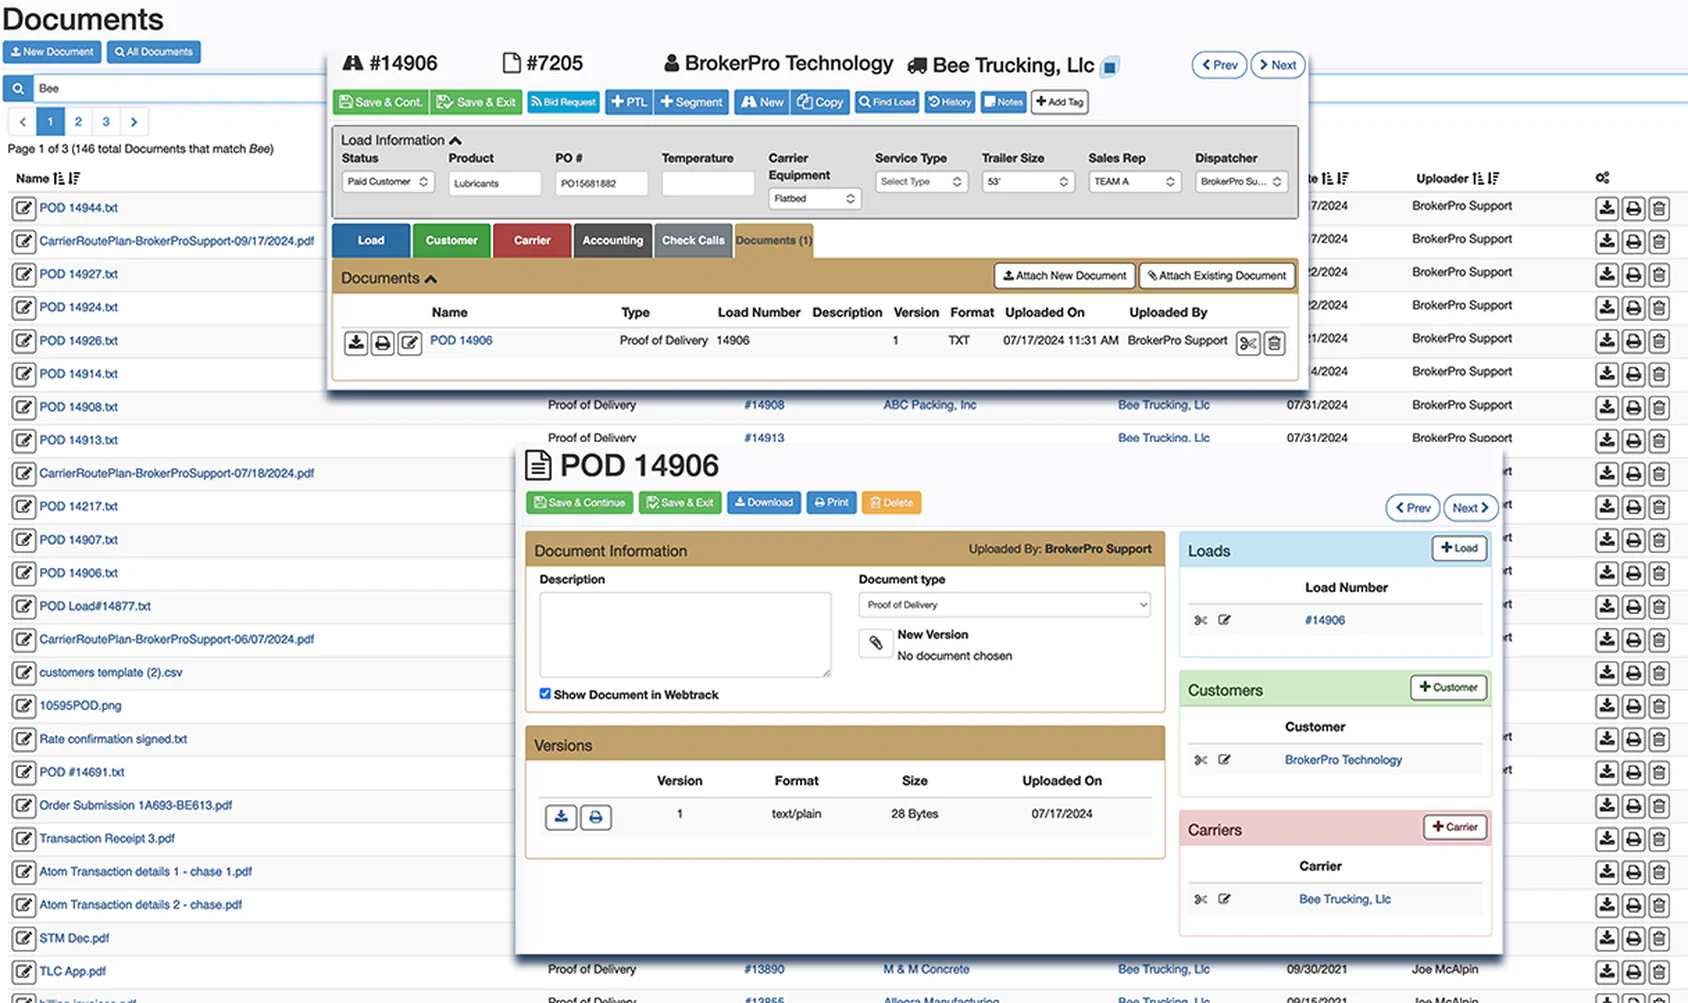1688x1003 pixels.
Task: Download version 1 in Versions table
Action: point(561,817)
